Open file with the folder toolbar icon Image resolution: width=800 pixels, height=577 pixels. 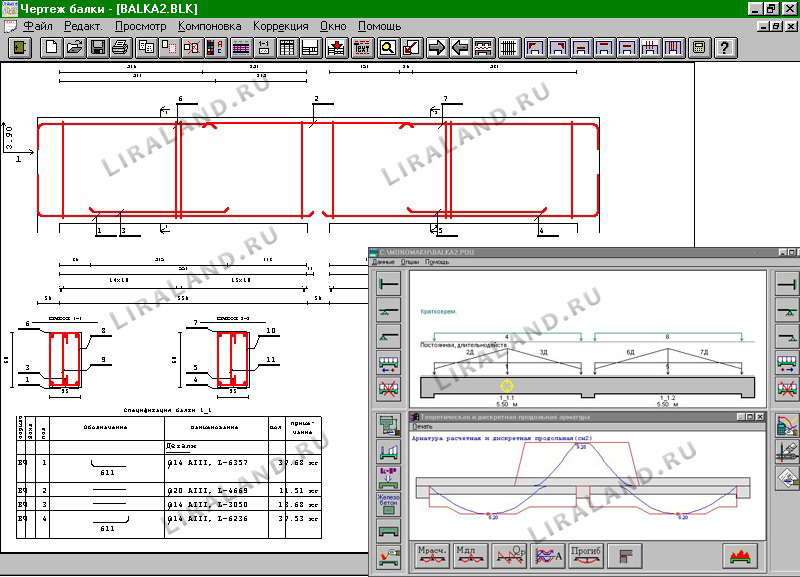tap(75, 47)
